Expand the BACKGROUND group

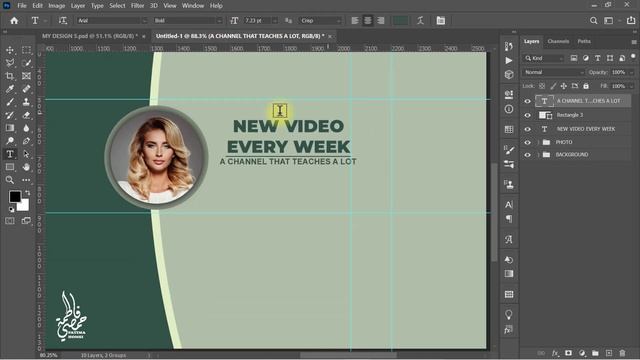coord(538,155)
